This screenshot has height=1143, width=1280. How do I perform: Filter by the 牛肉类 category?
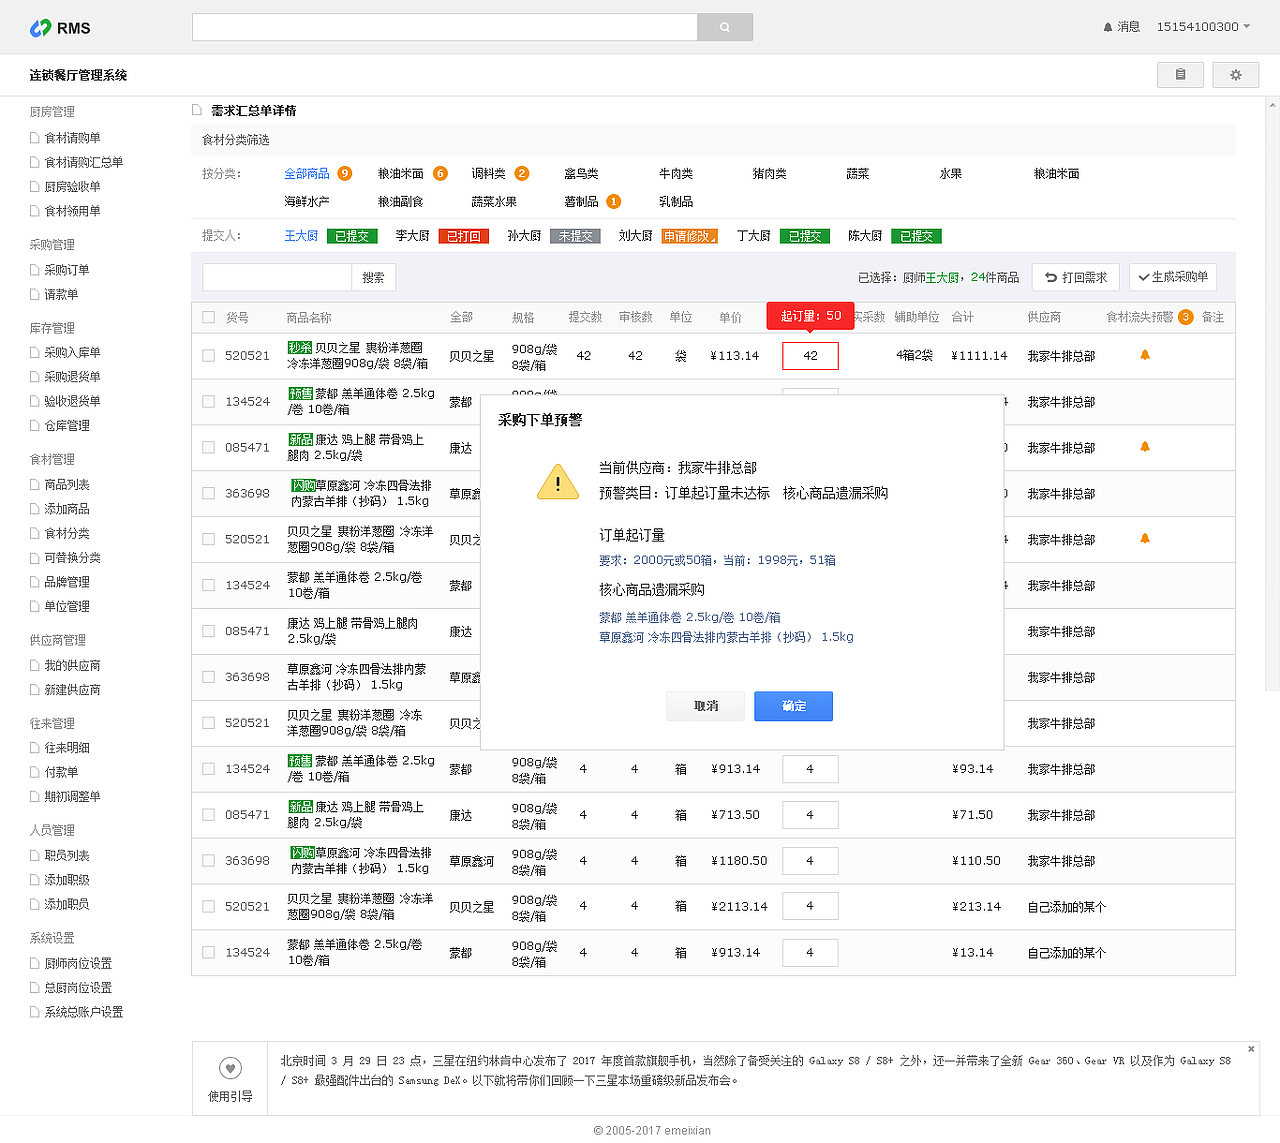click(676, 174)
